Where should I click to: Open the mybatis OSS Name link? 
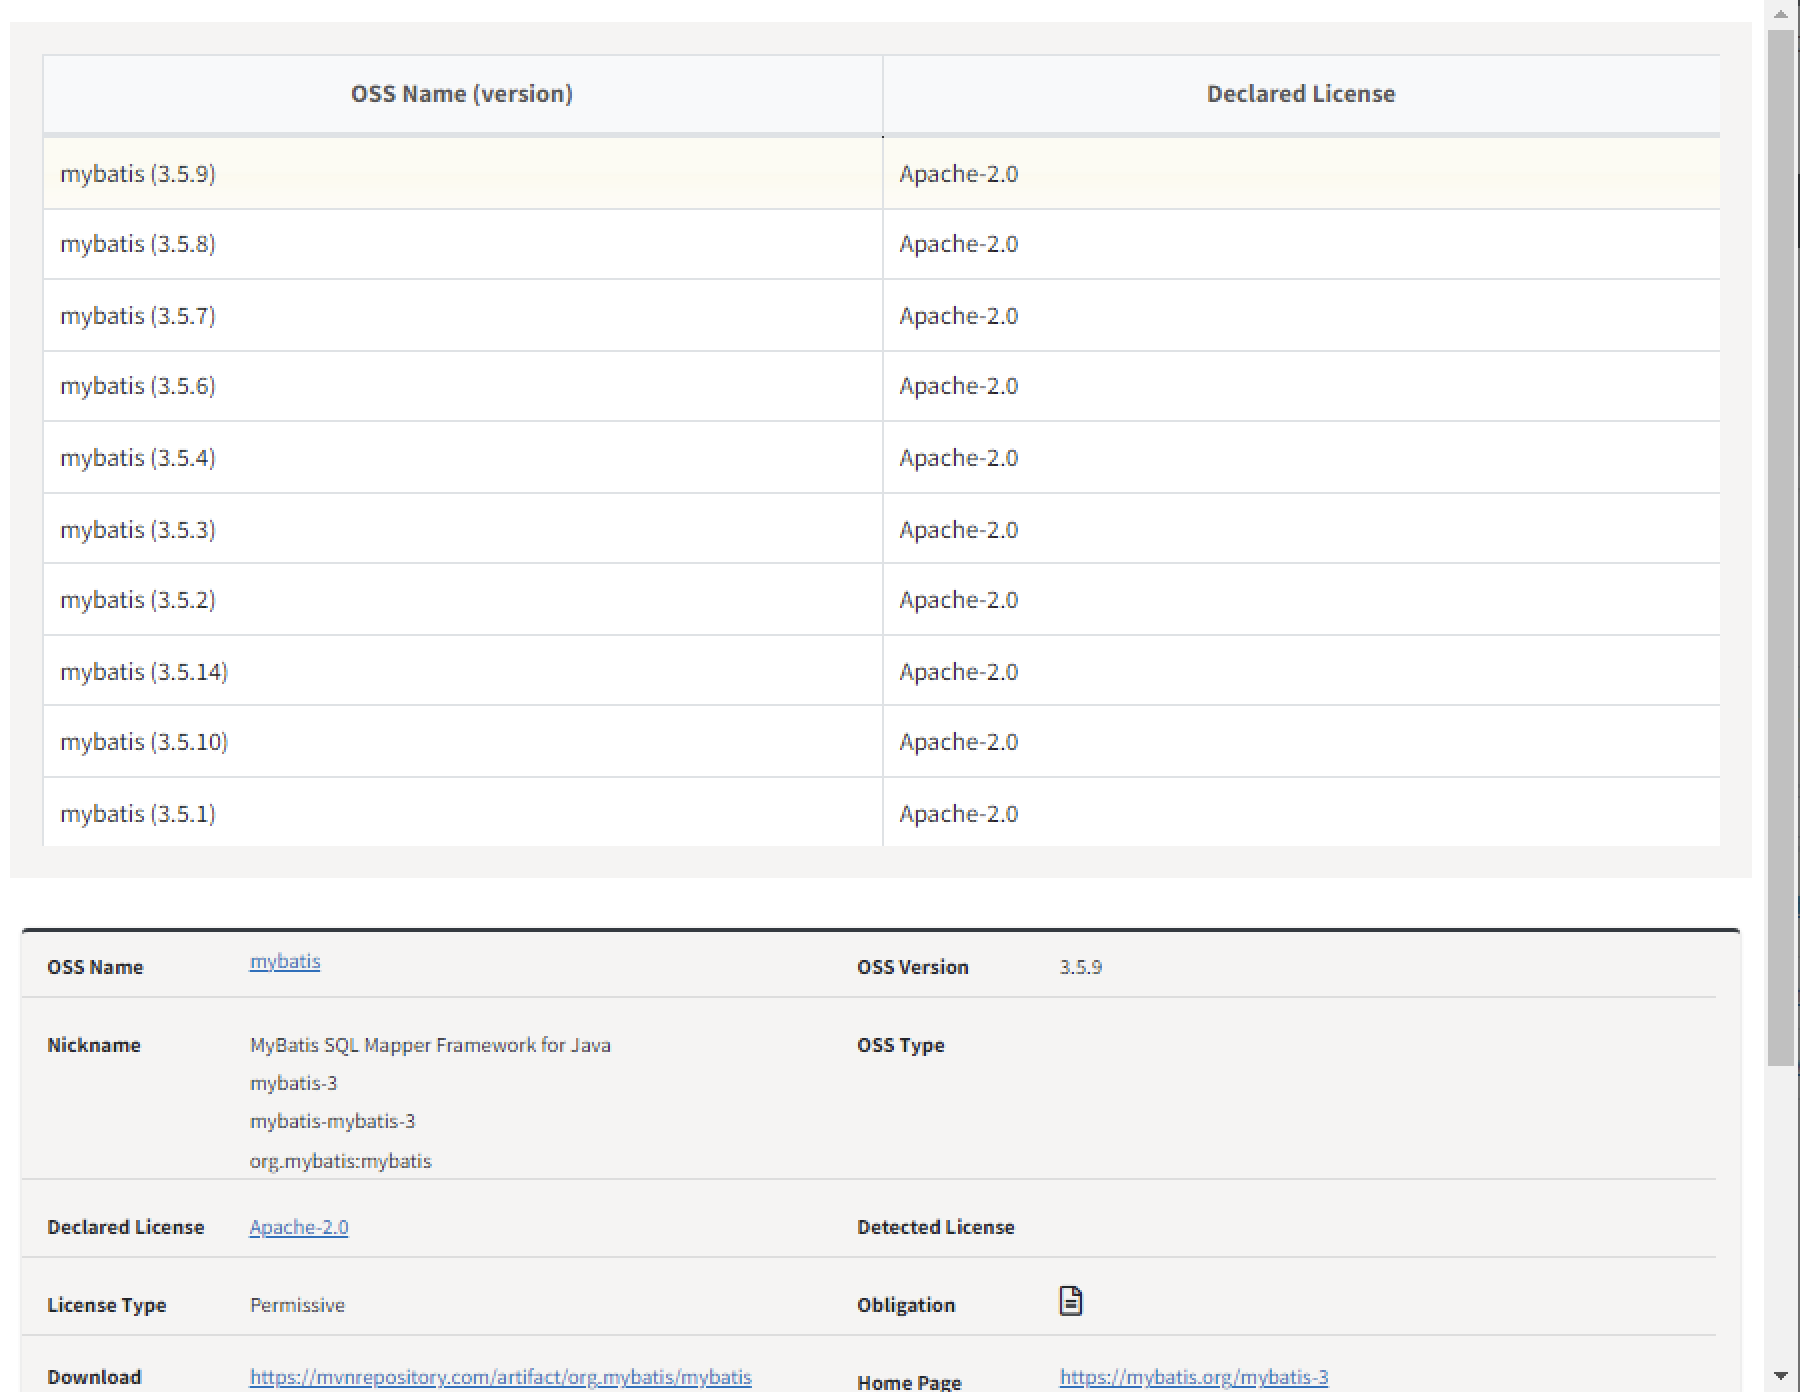[285, 961]
